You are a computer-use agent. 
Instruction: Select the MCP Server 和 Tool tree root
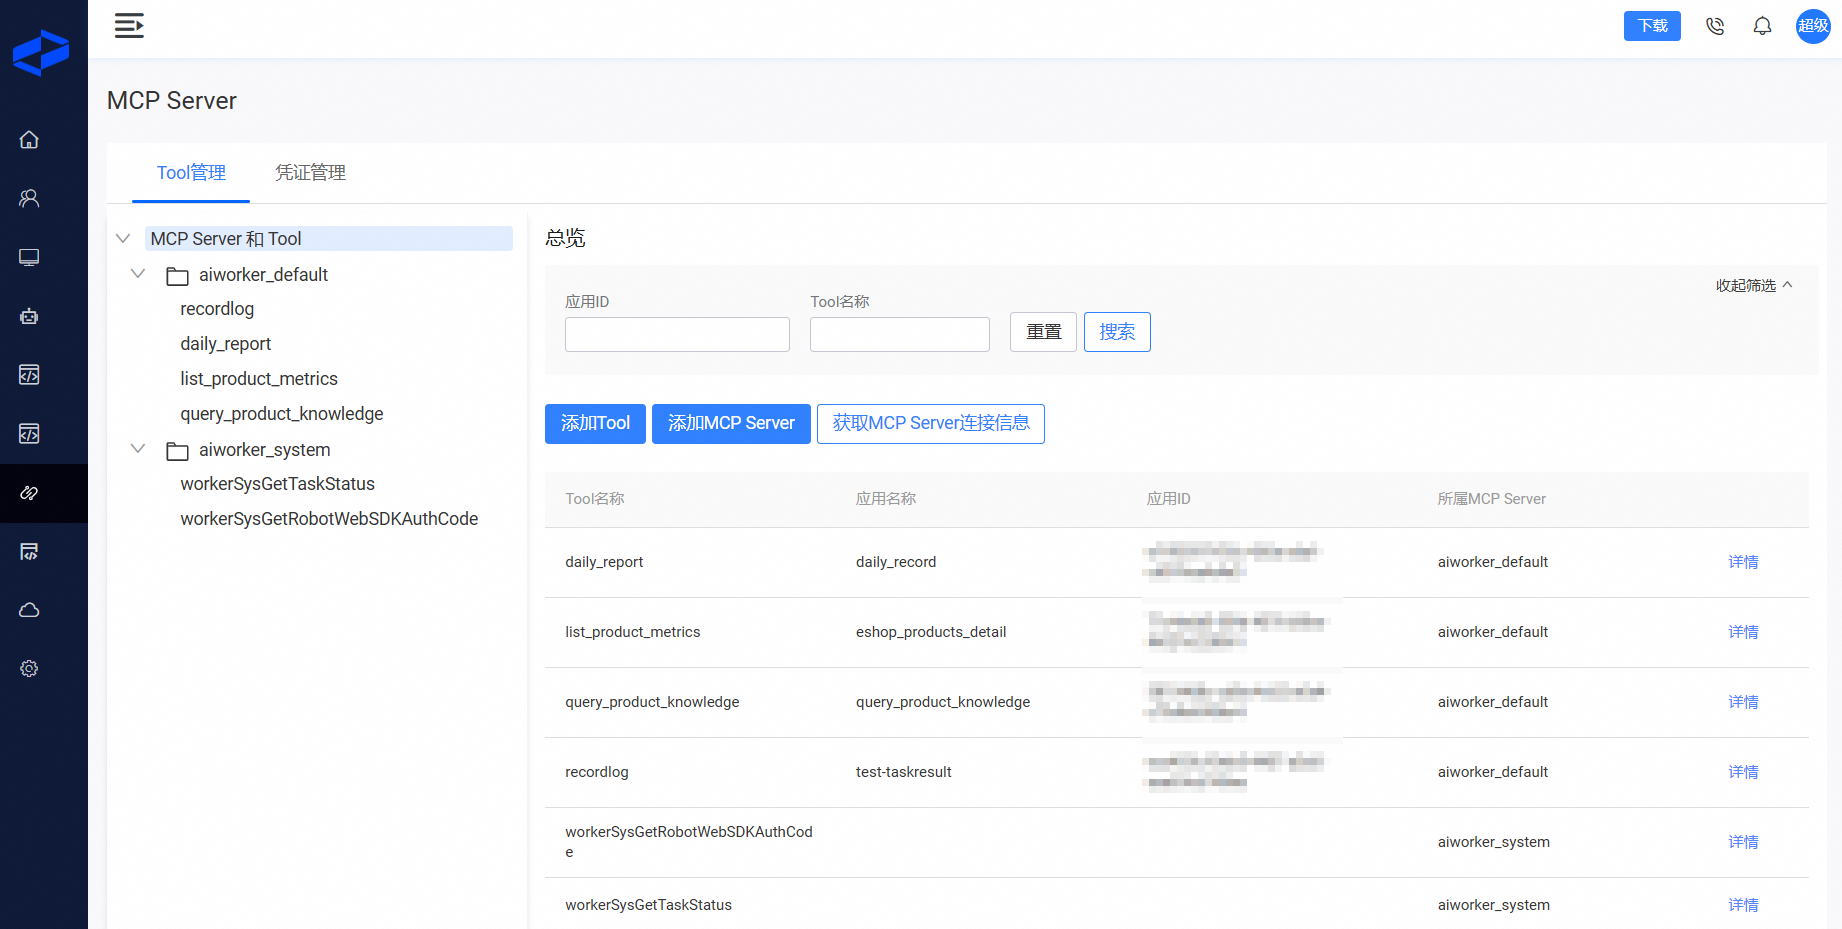tap(329, 239)
